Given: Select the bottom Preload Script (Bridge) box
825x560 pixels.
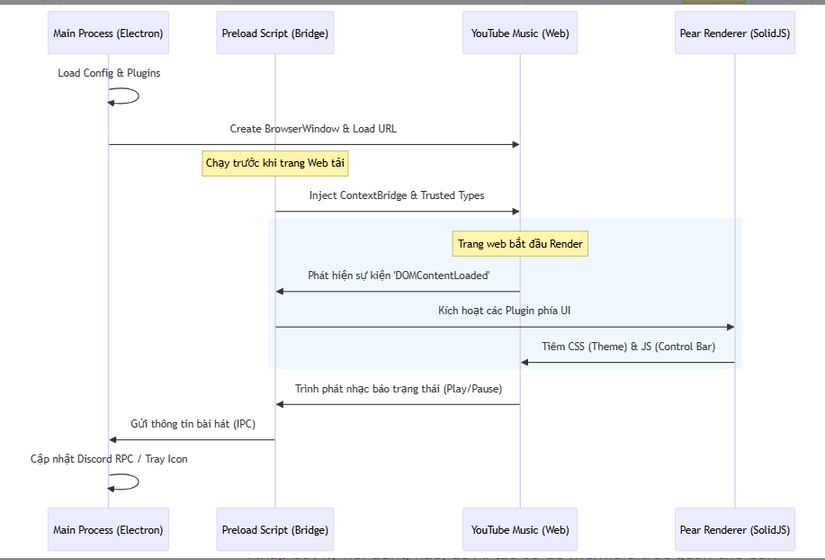Looking at the screenshot, I should coord(275,529).
